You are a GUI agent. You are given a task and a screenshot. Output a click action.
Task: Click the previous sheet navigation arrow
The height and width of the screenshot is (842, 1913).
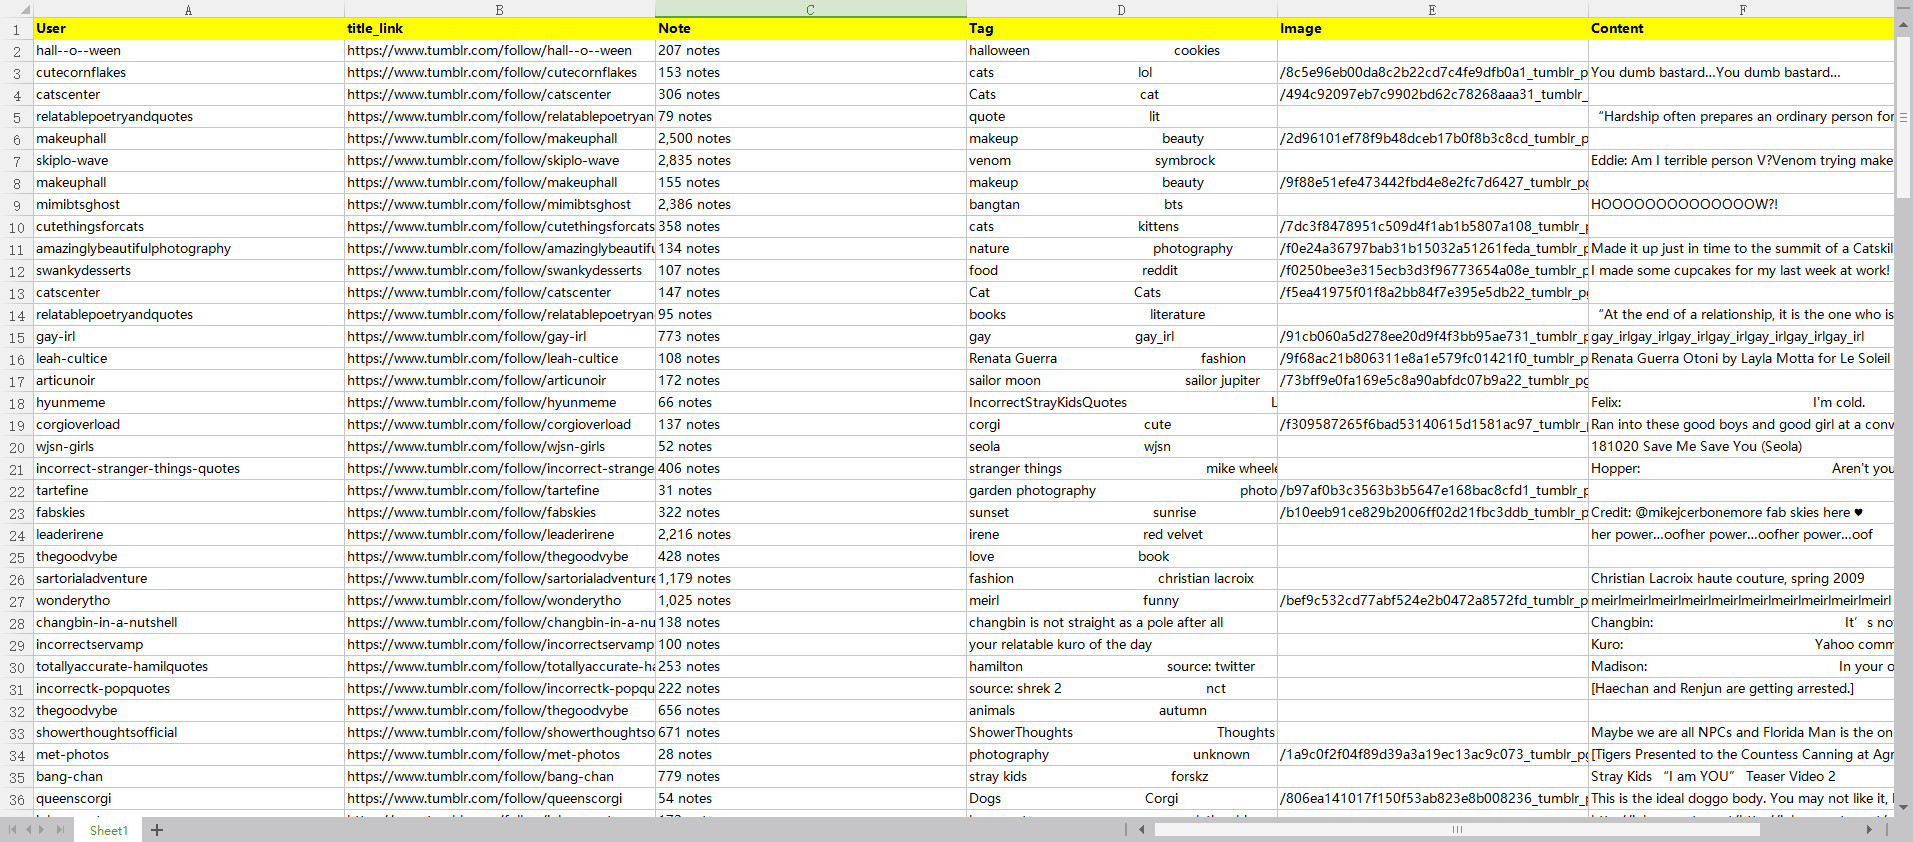pos(28,830)
